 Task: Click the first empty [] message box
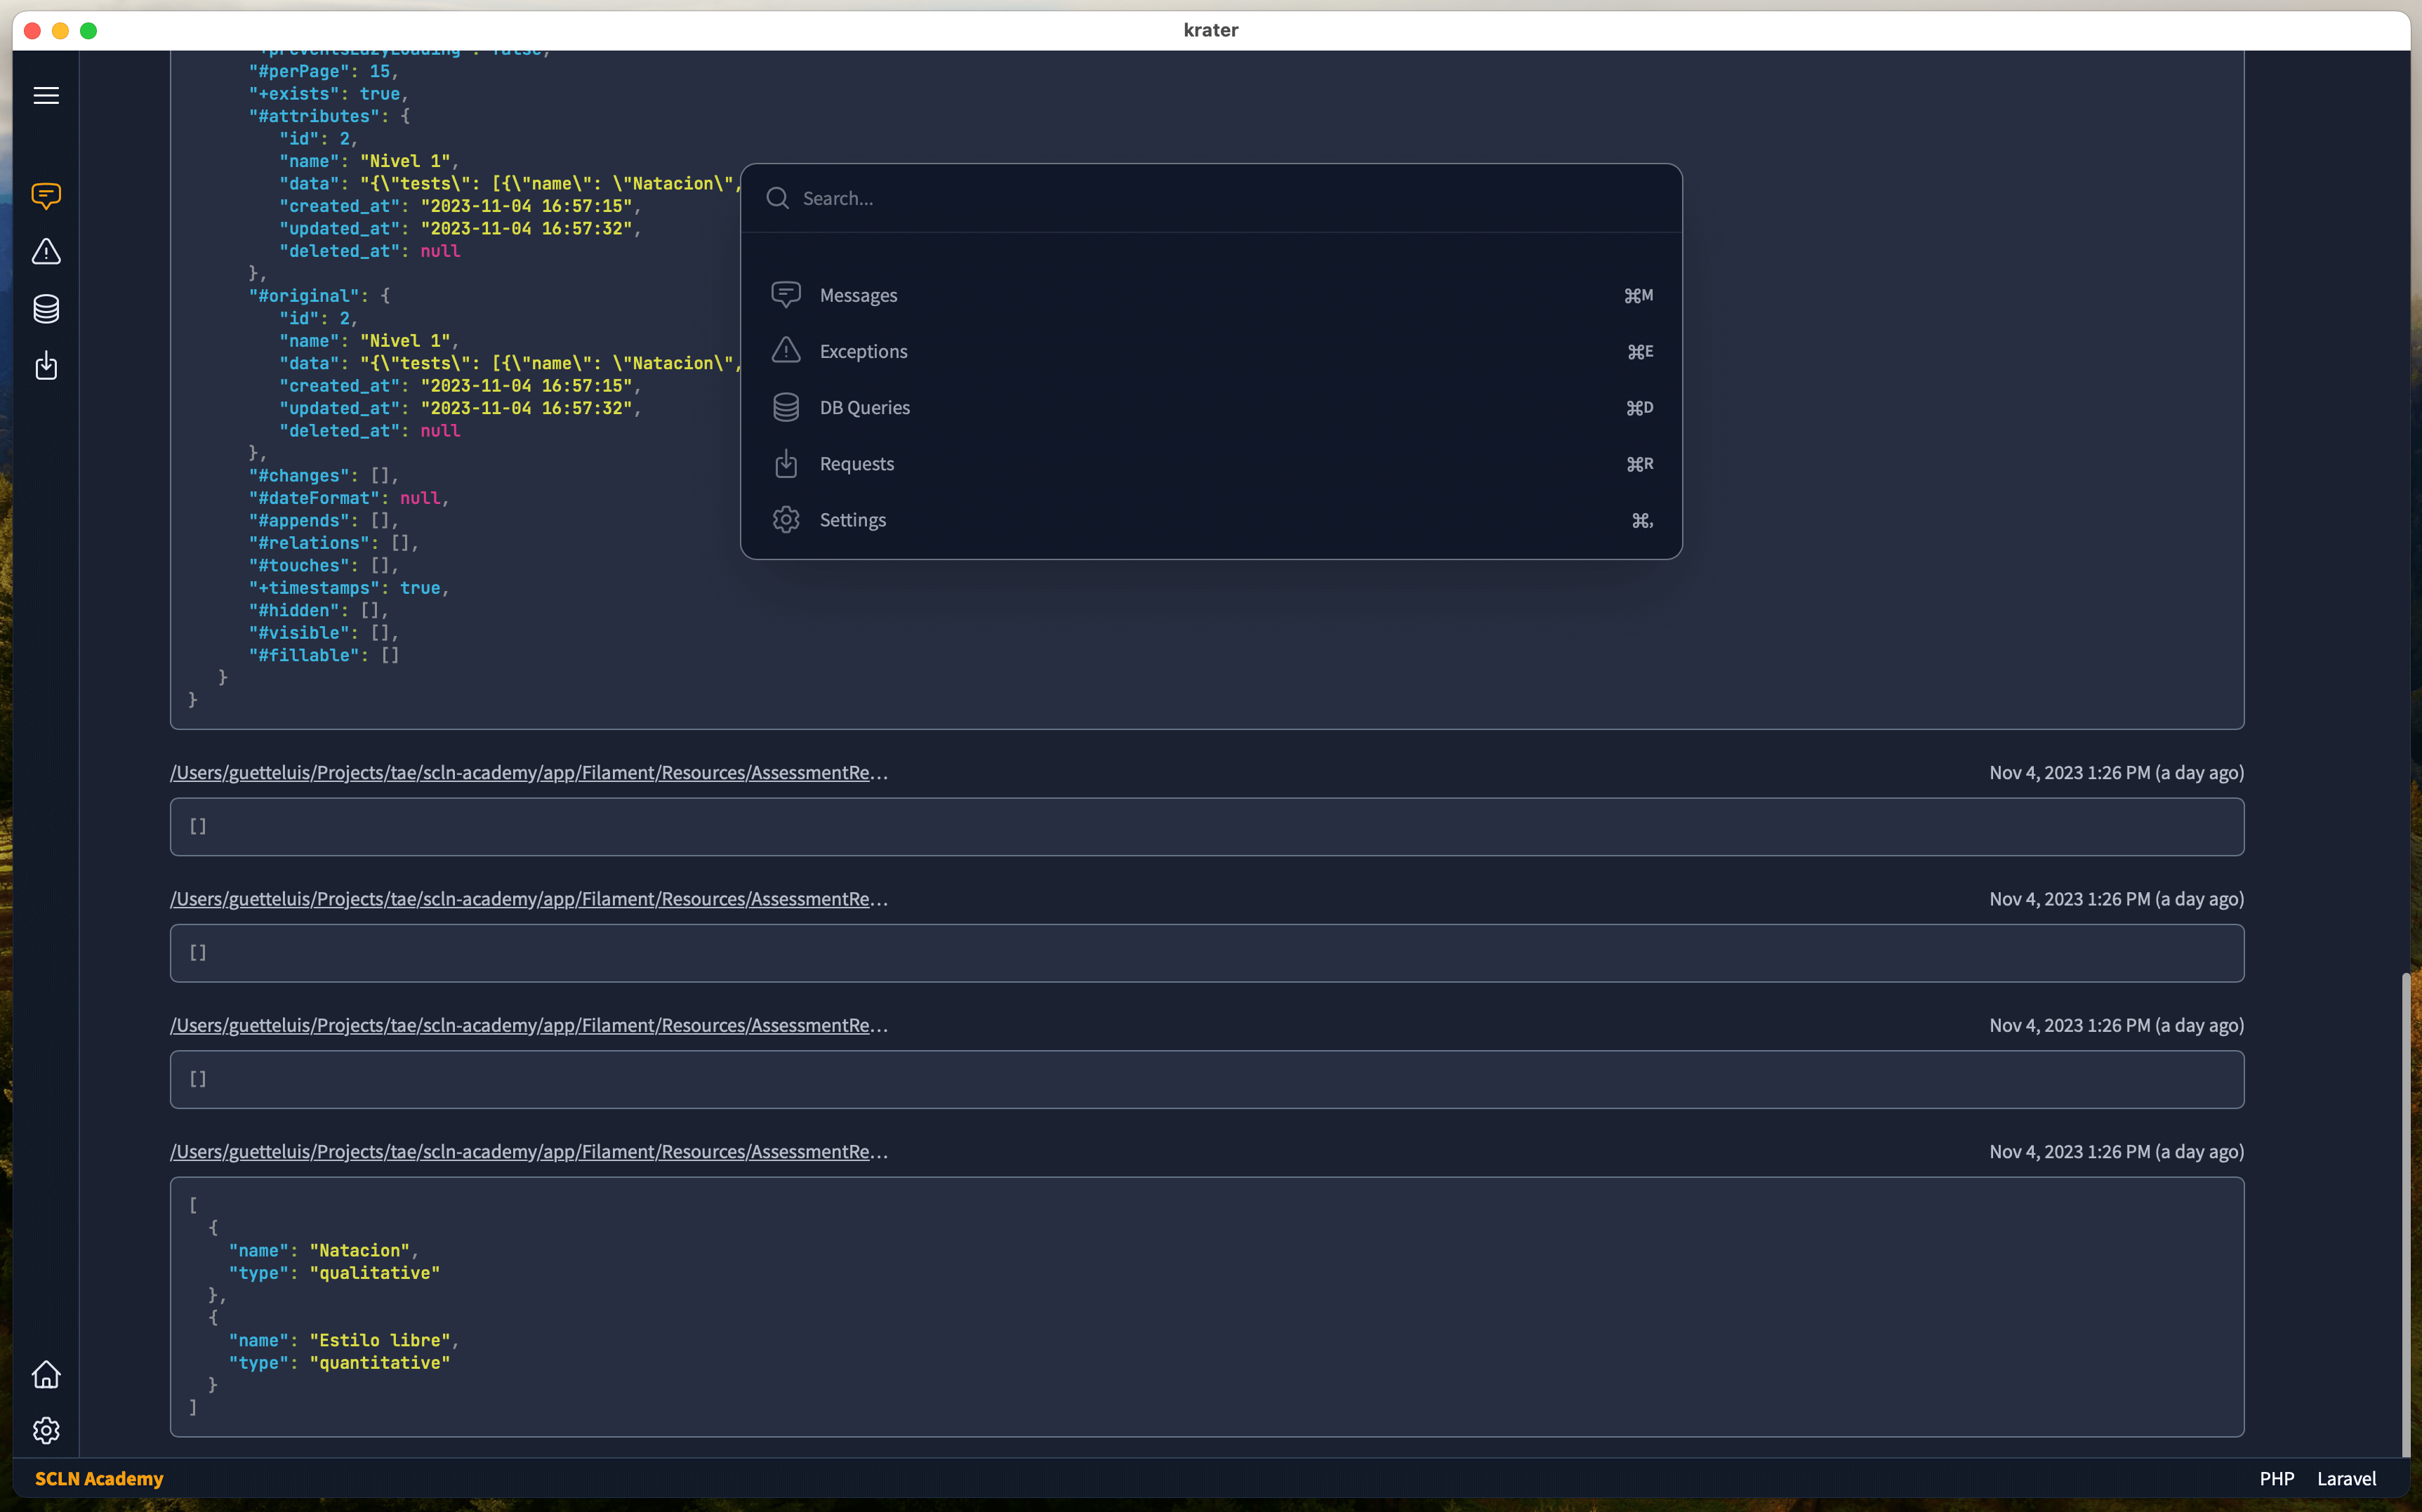point(1206,826)
